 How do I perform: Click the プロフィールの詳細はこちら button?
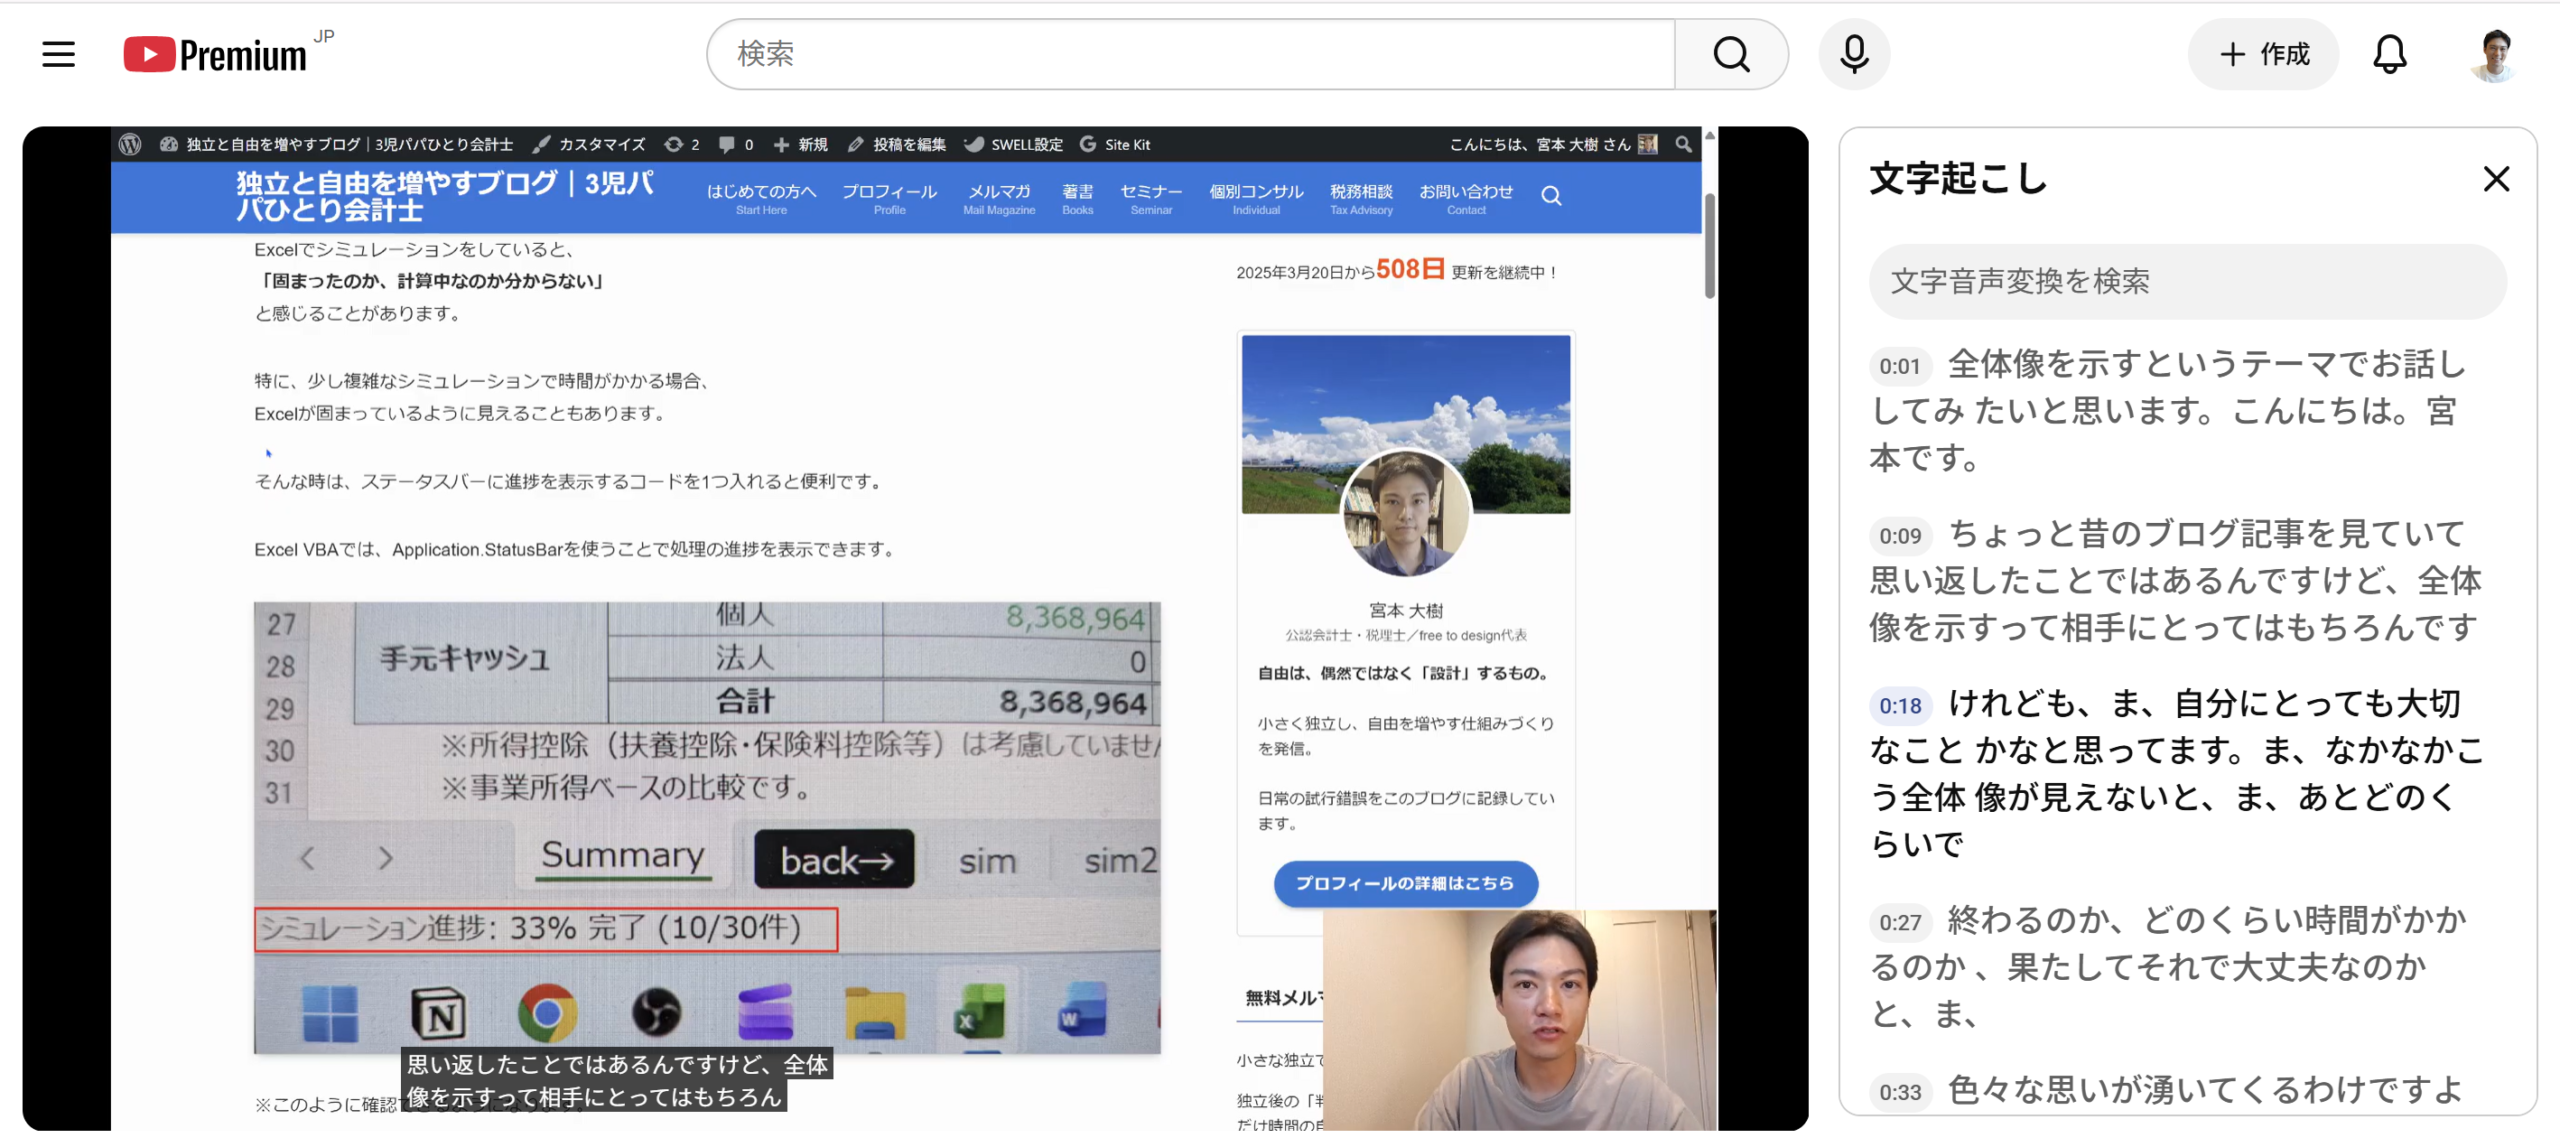pos(1405,883)
